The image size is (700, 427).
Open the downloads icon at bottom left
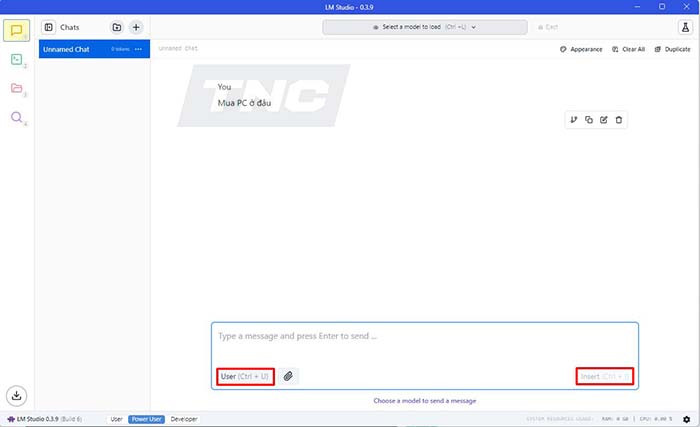pyautogui.click(x=17, y=396)
